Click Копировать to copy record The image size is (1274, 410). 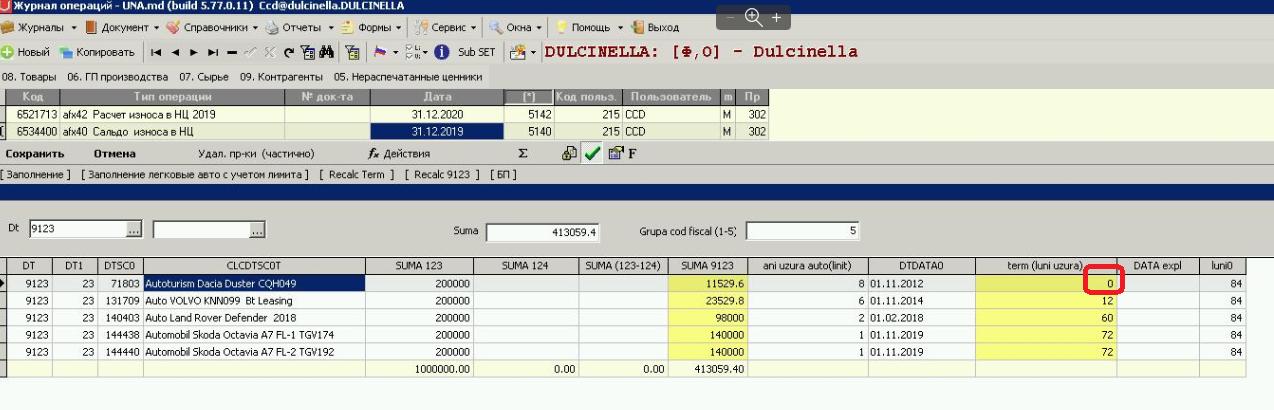coord(97,52)
